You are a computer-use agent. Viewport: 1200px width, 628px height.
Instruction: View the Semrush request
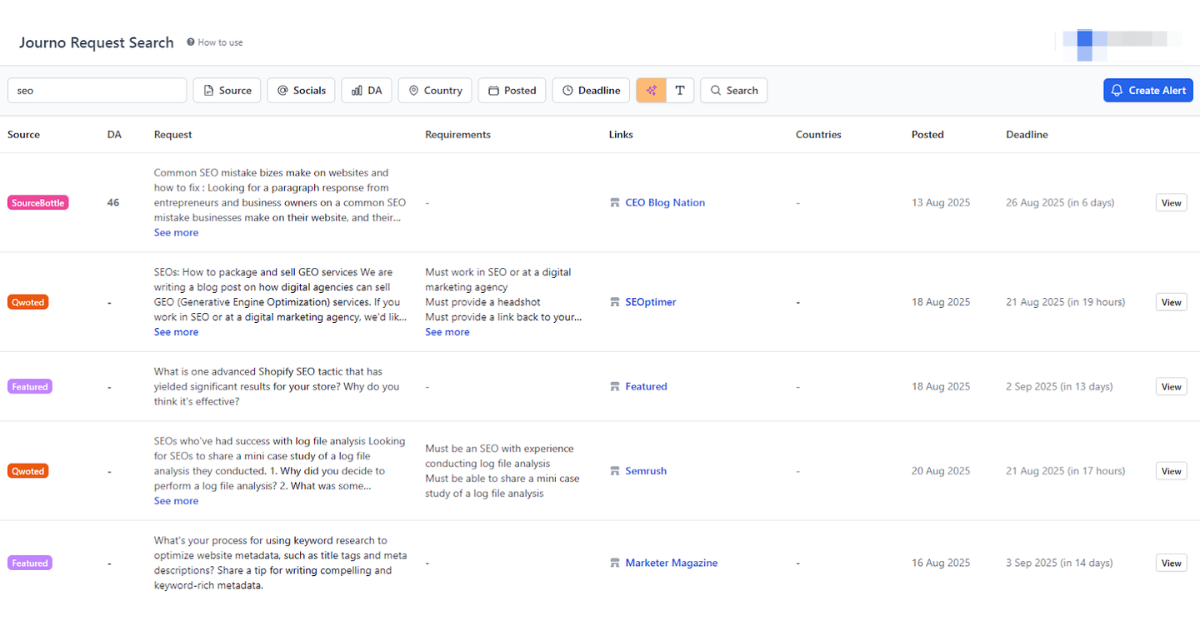click(x=1171, y=471)
